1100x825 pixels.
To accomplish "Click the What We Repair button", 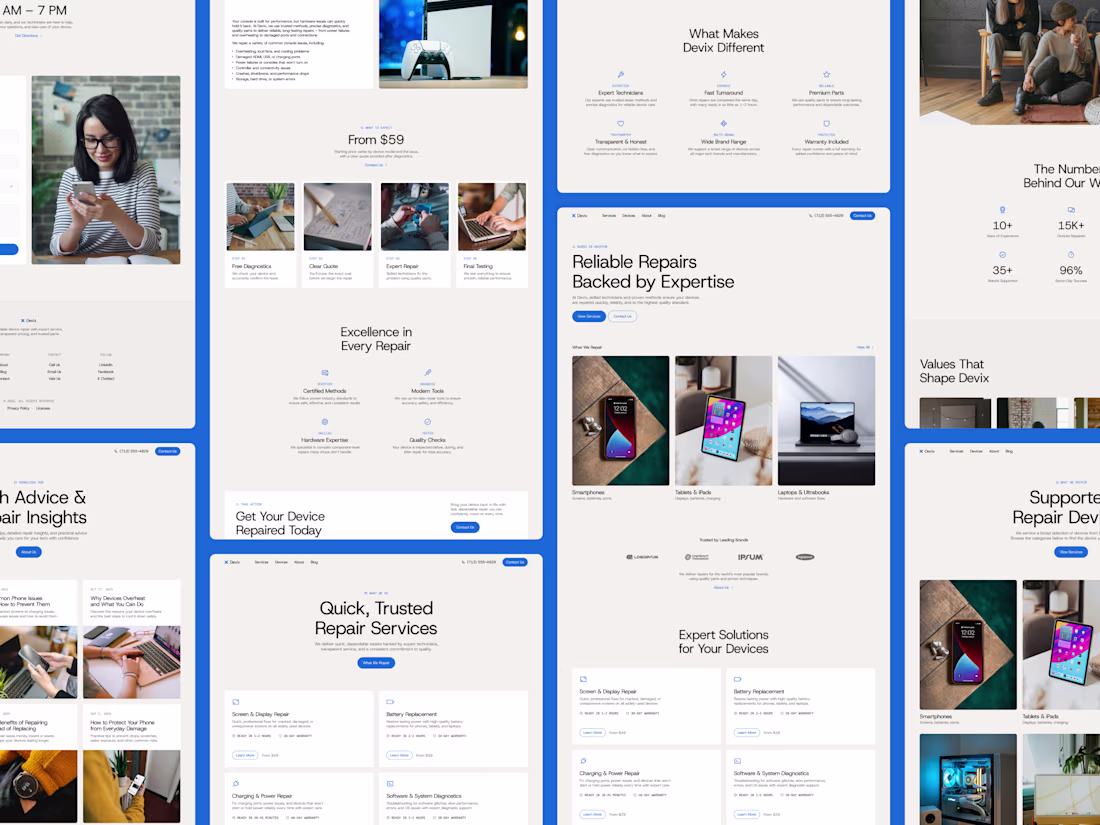I will coord(376,663).
